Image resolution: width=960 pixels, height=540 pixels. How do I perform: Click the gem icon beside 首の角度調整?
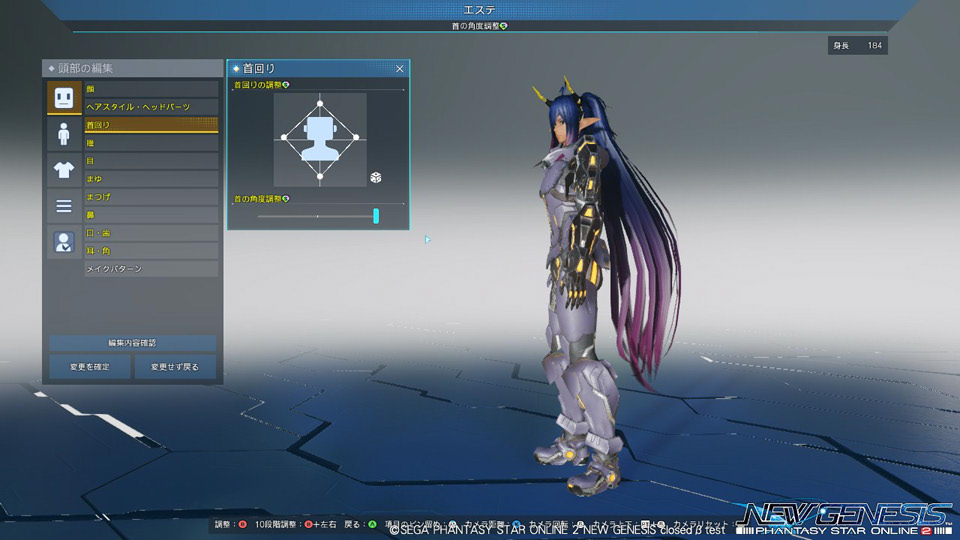[286, 199]
